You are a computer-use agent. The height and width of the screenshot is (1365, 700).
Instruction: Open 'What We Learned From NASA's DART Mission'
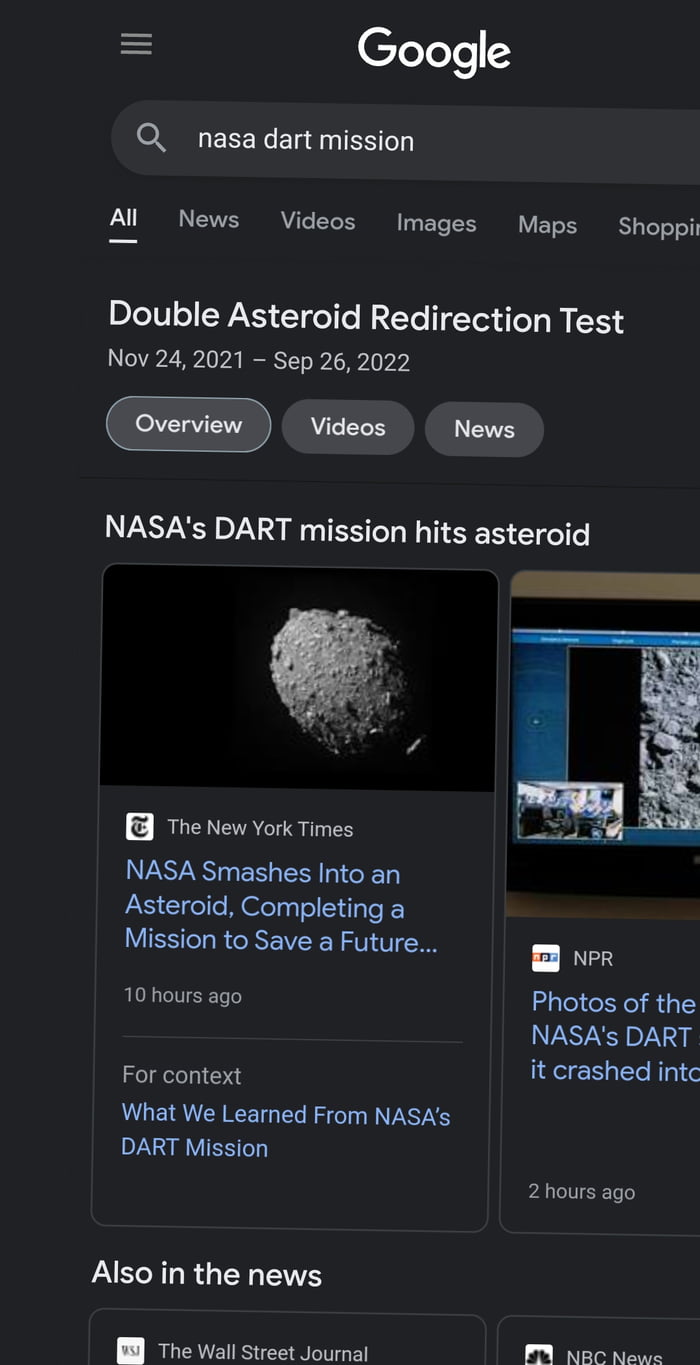click(x=286, y=1130)
